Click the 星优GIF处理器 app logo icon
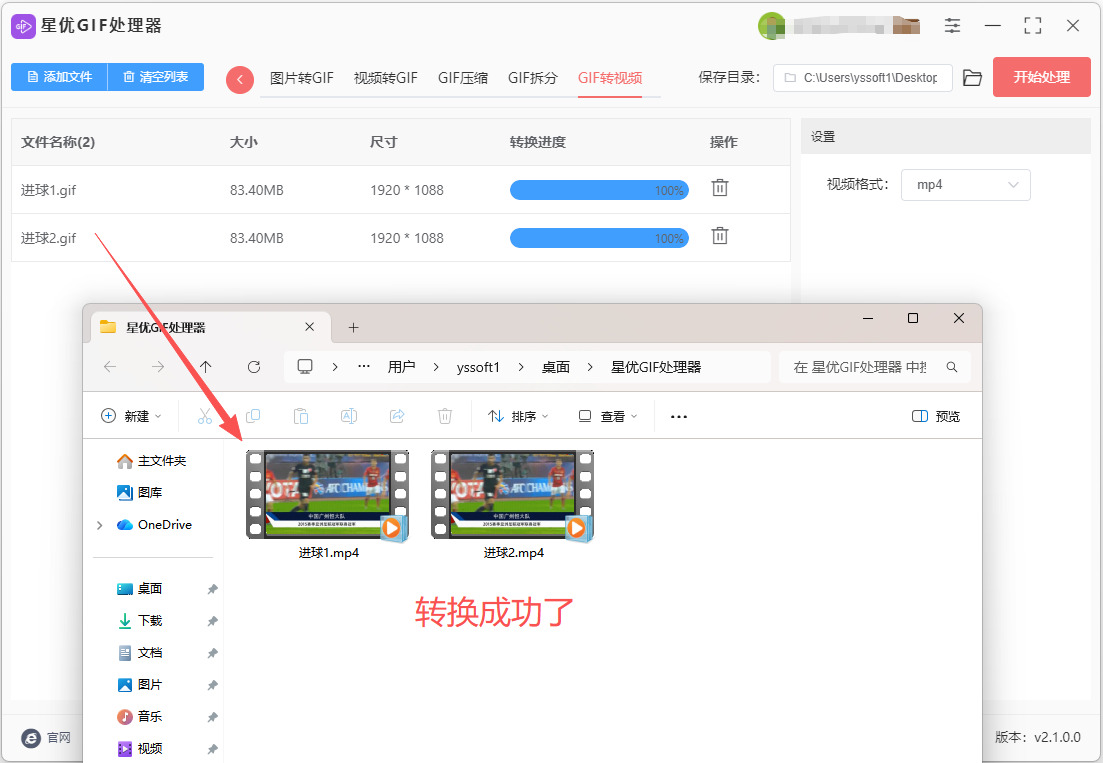The width and height of the screenshot is (1103, 763). (x=23, y=26)
